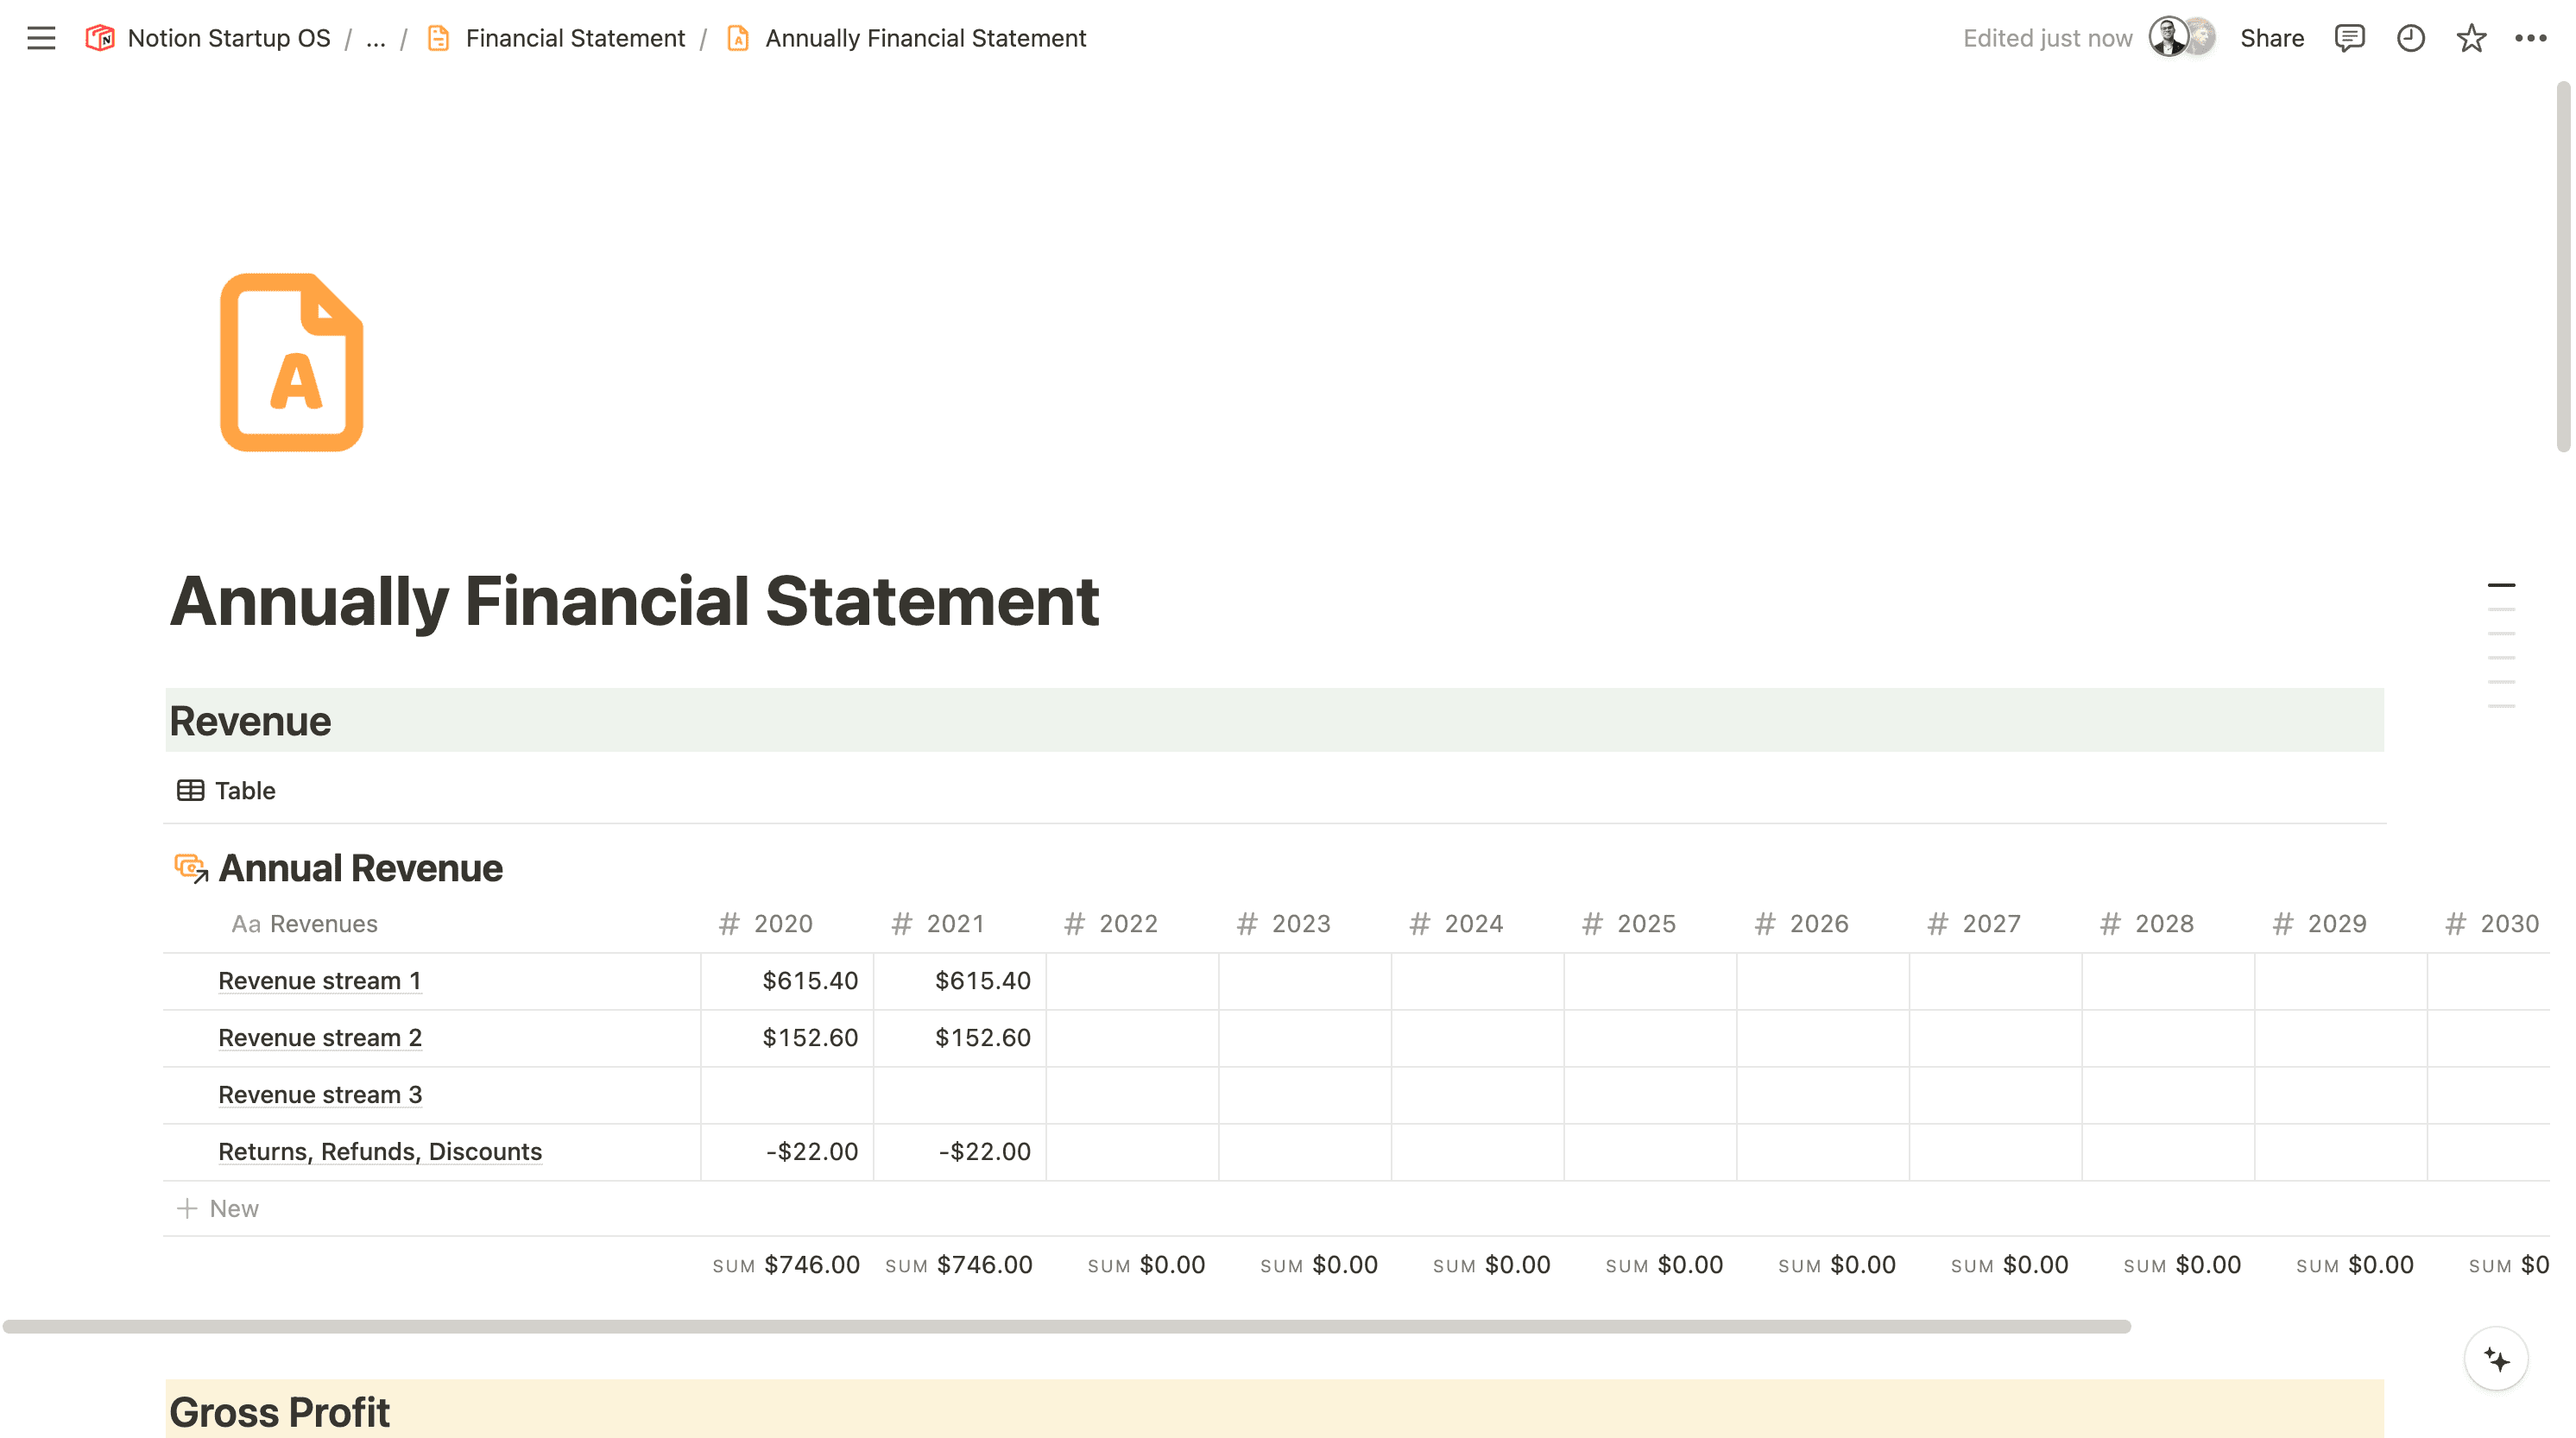Favorite the page using the star icon
The image size is (2576, 1438).
tap(2472, 38)
